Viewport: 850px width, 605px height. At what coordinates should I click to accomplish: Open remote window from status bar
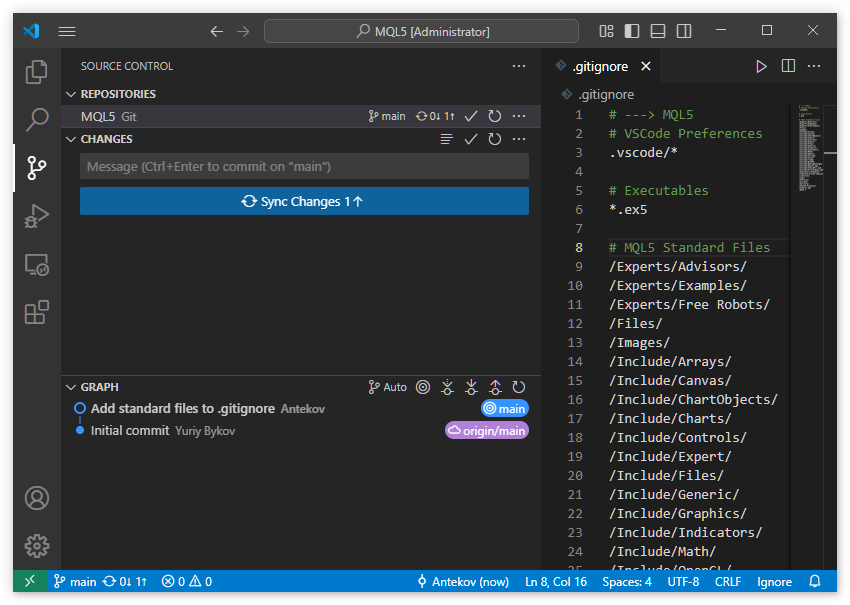30,581
